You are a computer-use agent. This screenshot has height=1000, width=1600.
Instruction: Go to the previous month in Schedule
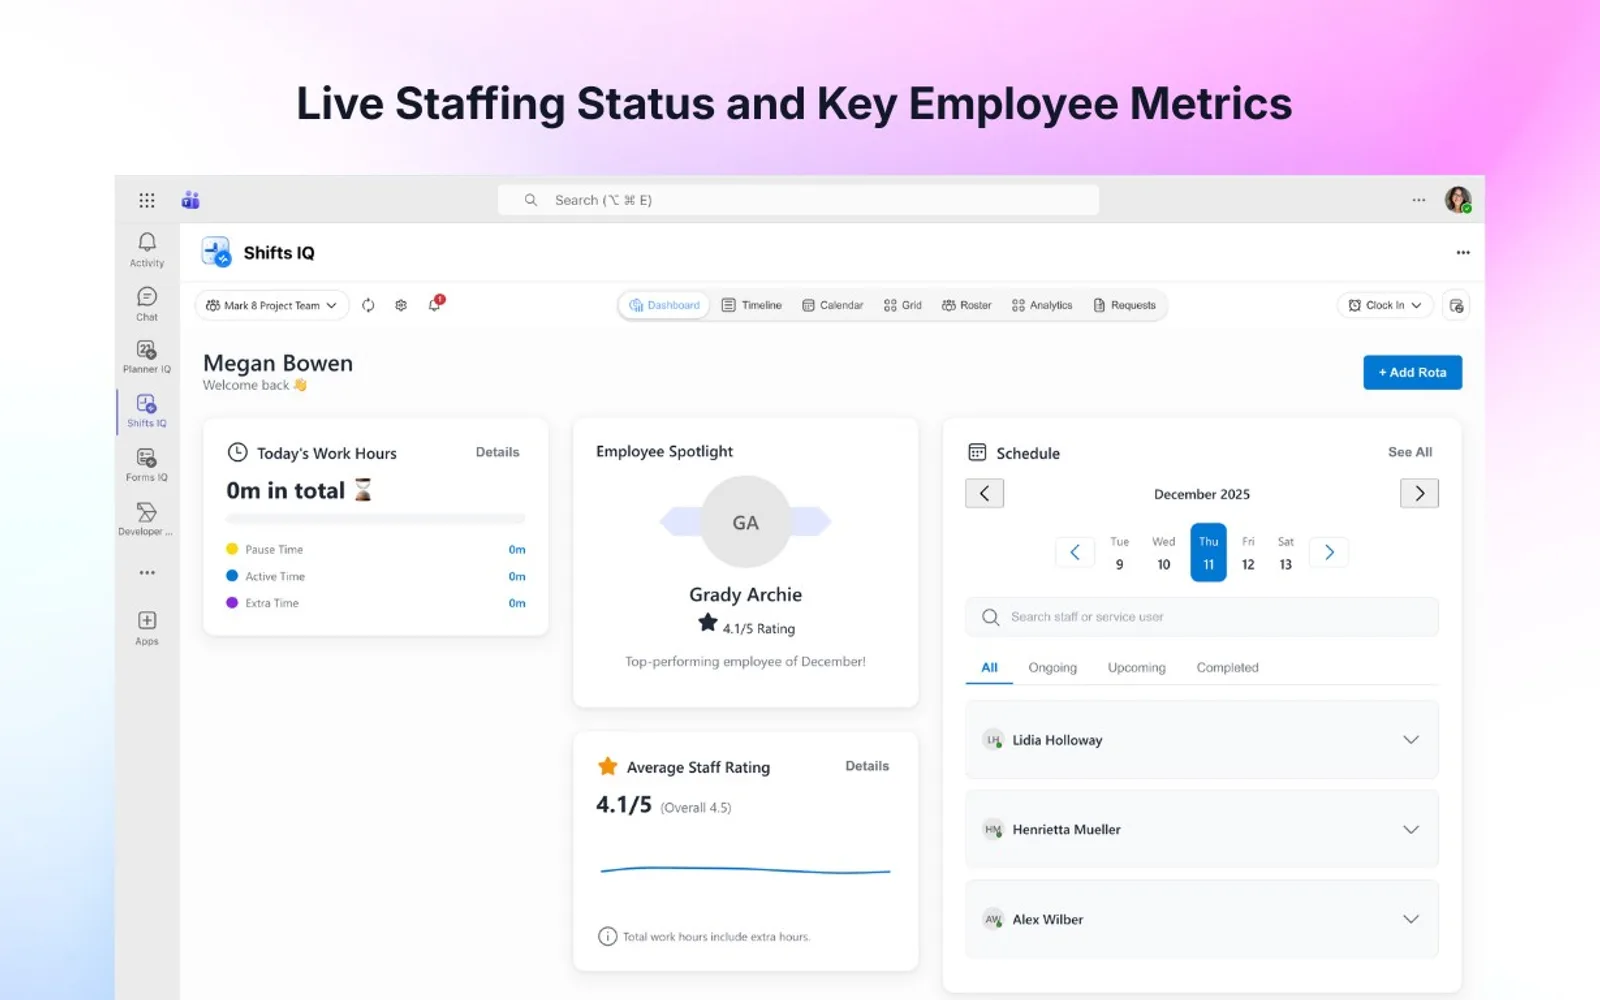pyautogui.click(x=984, y=493)
